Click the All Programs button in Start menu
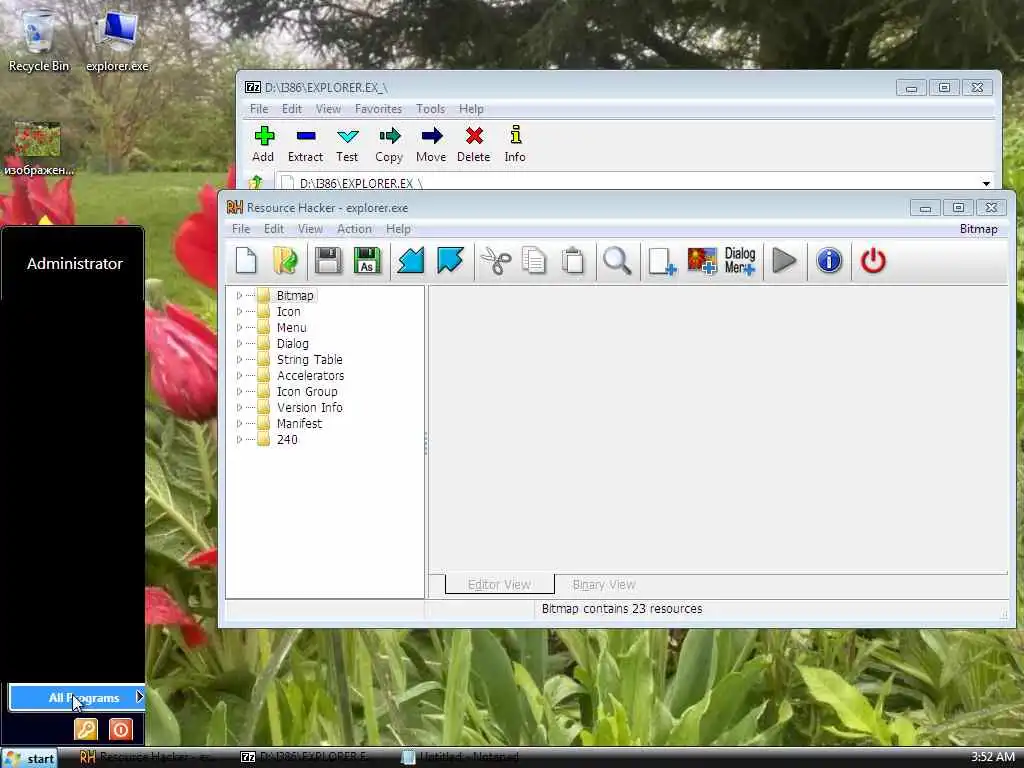1024x768 pixels. pyautogui.click(x=76, y=697)
